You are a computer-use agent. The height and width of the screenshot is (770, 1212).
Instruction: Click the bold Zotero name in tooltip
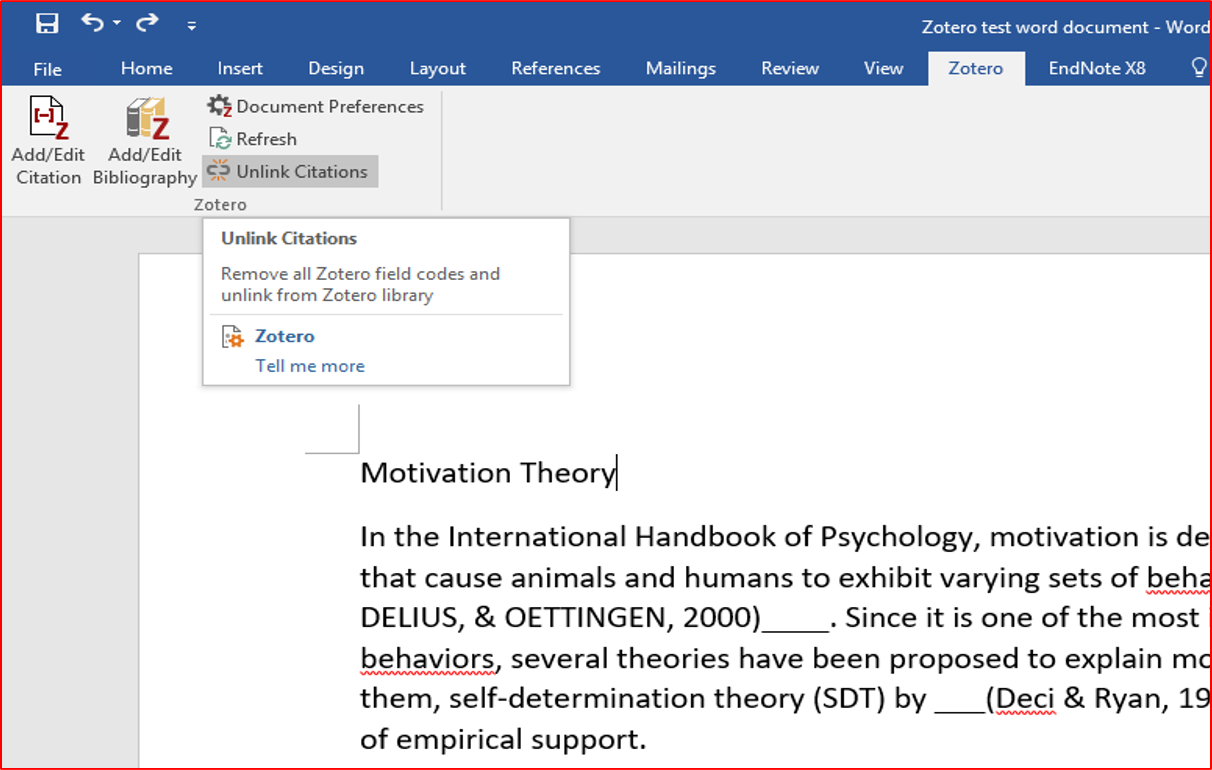click(285, 336)
